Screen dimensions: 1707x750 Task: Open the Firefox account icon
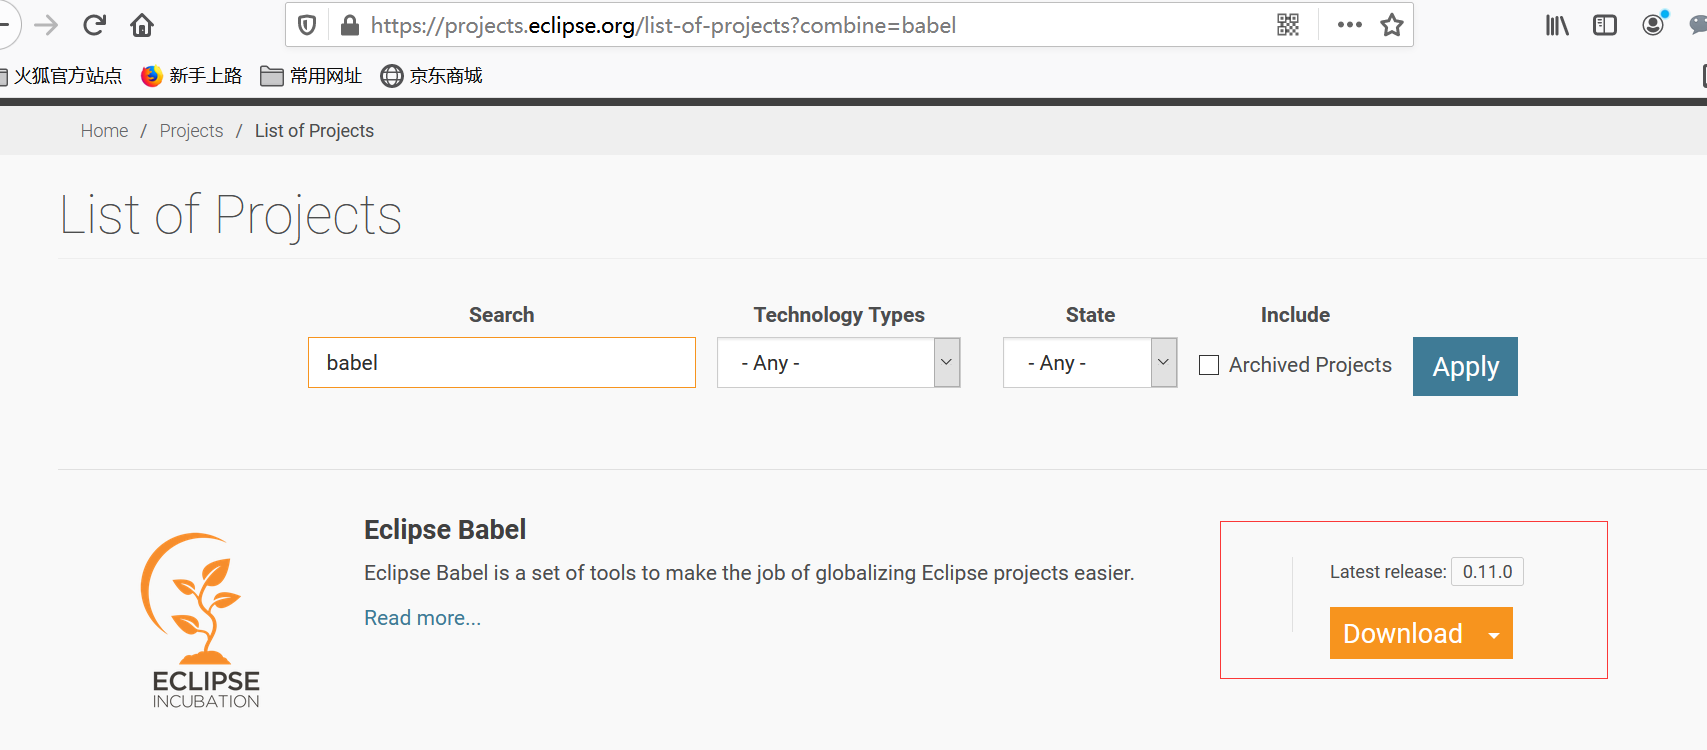1654,24
